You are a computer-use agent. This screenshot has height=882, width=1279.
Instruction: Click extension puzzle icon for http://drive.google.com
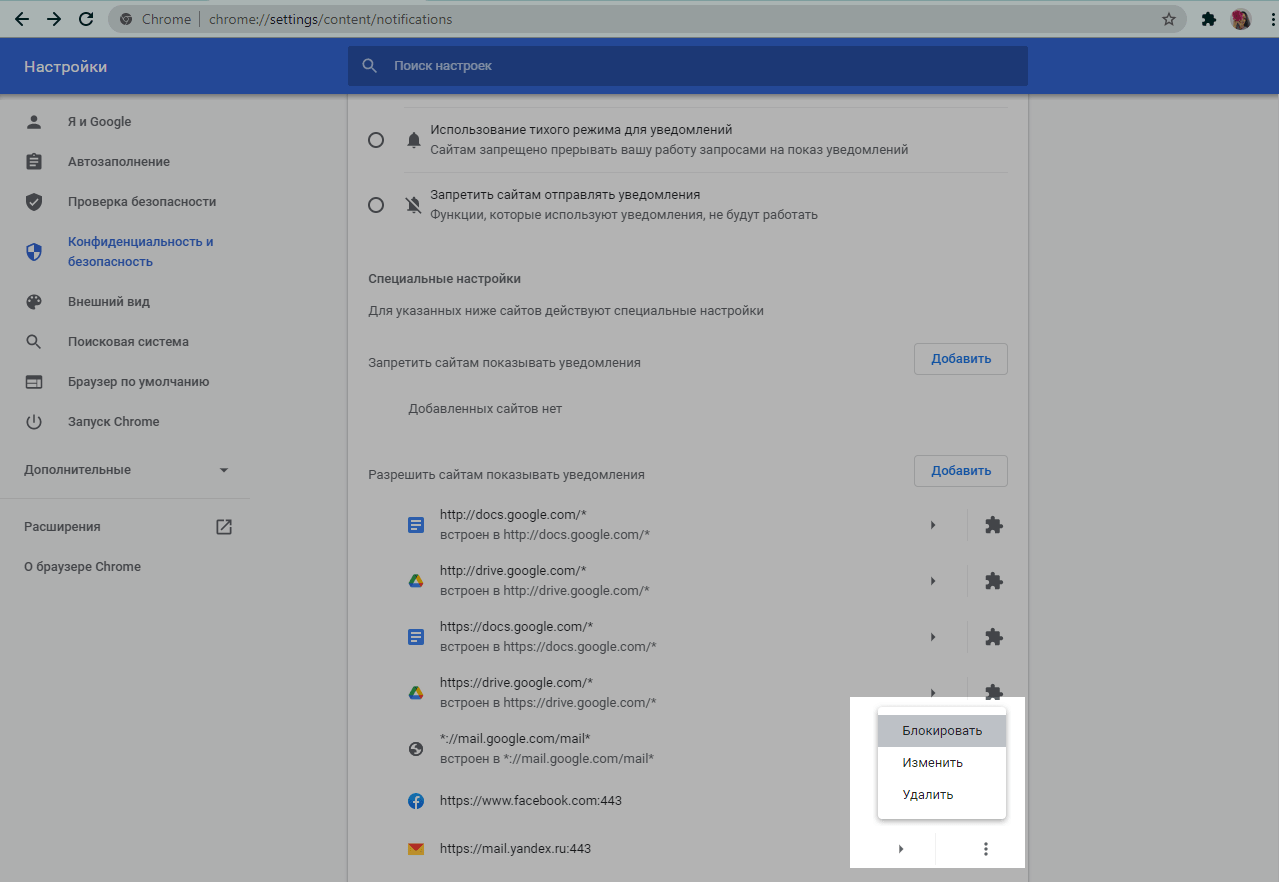[x=993, y=581]
